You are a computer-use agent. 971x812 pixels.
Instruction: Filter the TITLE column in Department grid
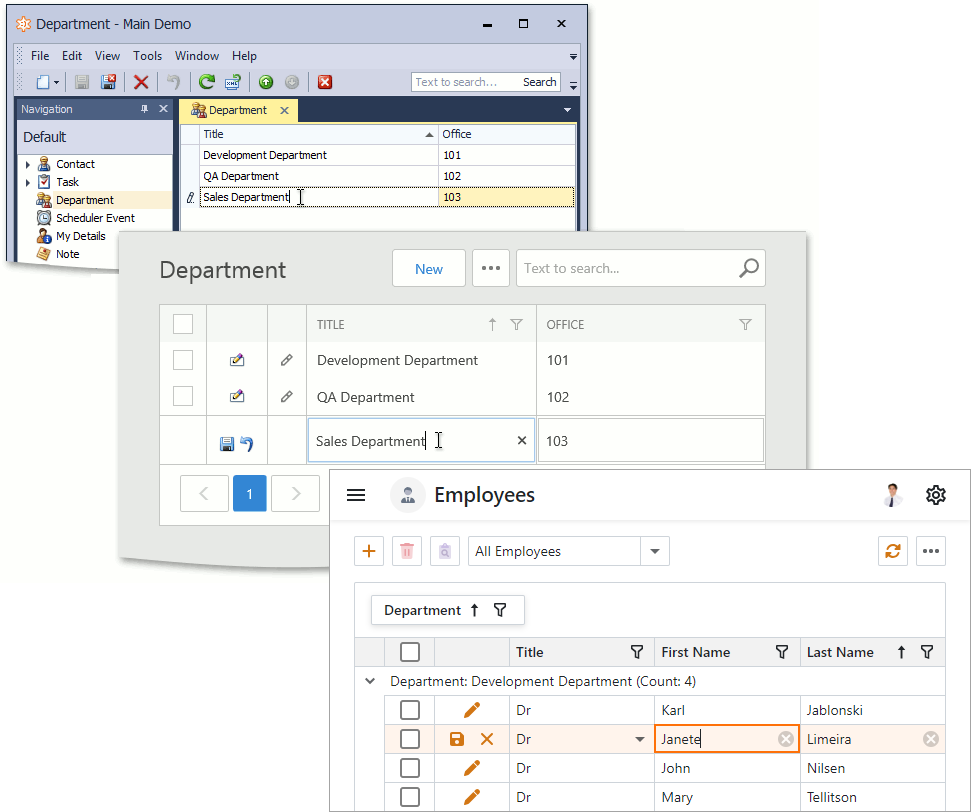coord(516,325)
